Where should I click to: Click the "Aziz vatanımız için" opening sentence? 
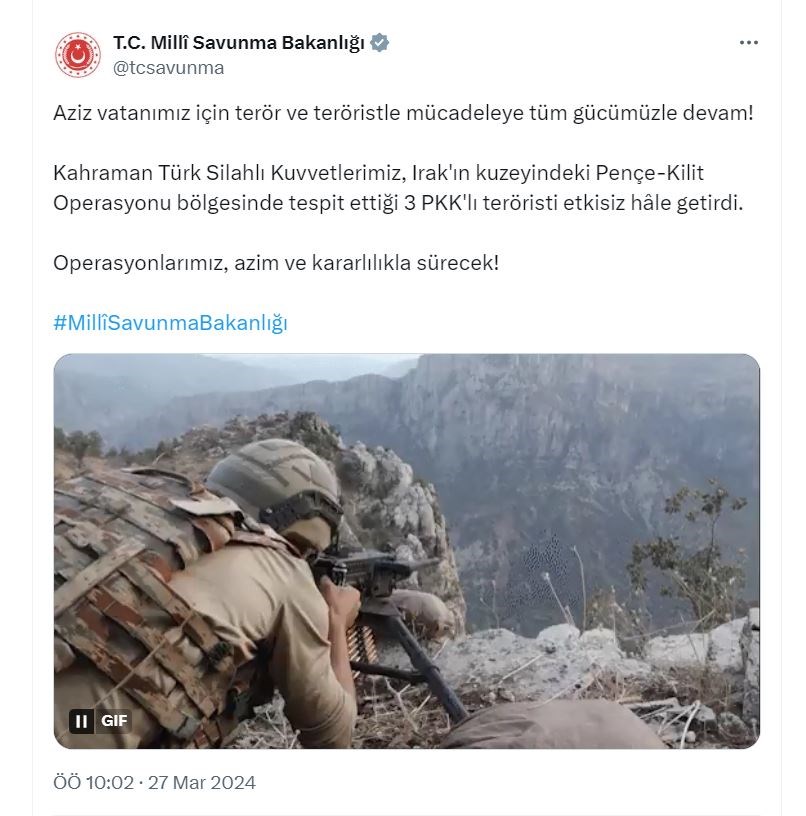[x=403, y=113]
